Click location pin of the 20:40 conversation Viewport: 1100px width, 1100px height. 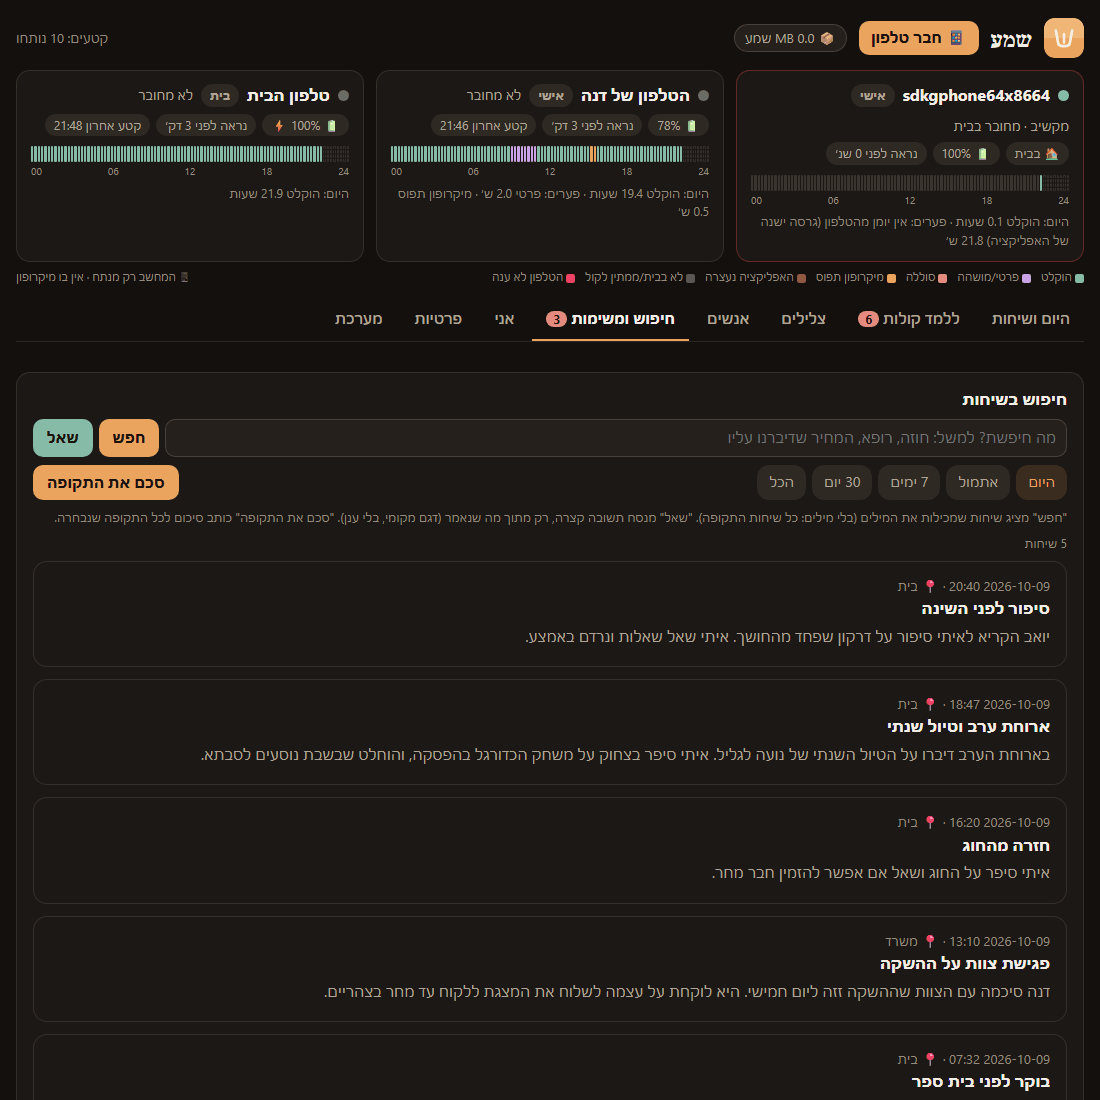pyautogui.click(x=930, y=586)
